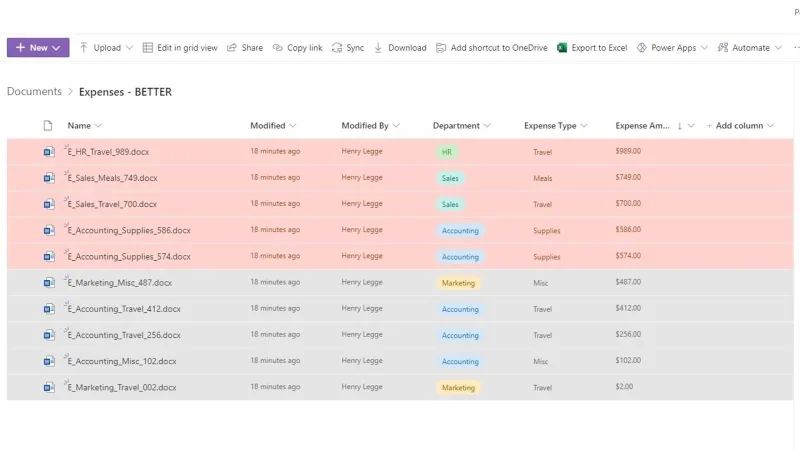The image size is (800, 450).
Task: Click the Edit in grid view icon
Action: coord(147,47)
